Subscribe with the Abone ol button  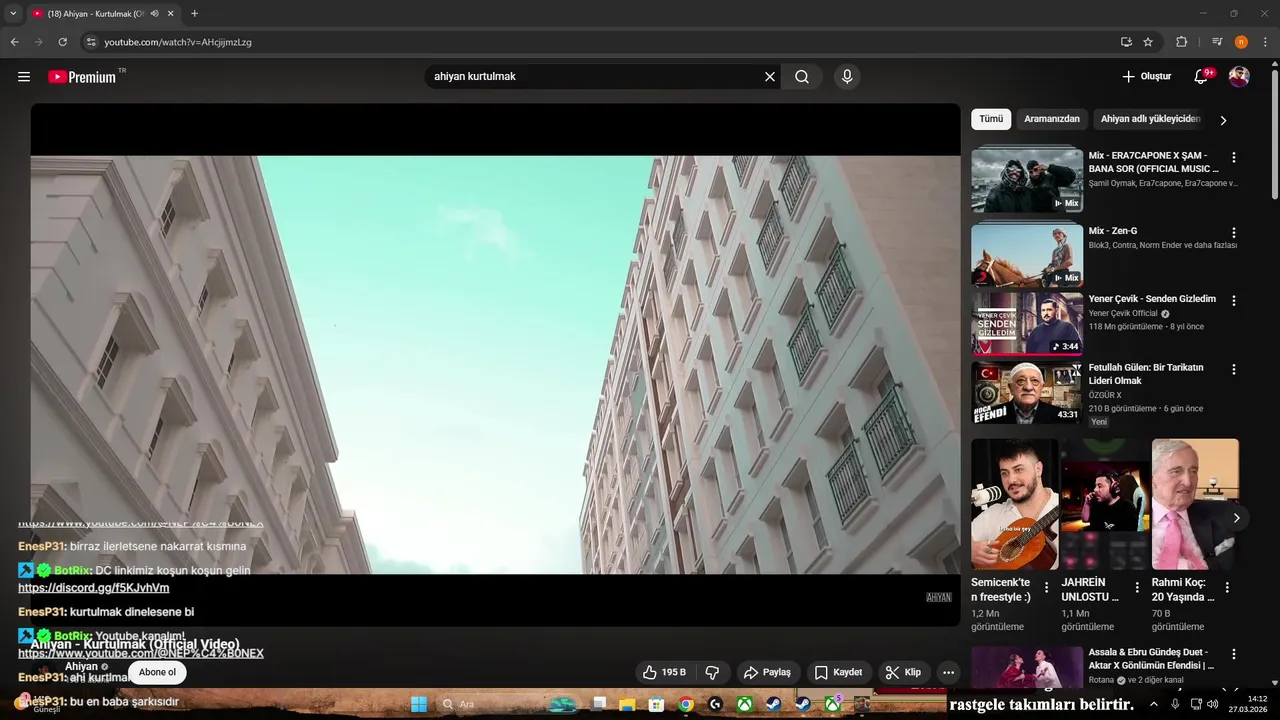(157, 673)
